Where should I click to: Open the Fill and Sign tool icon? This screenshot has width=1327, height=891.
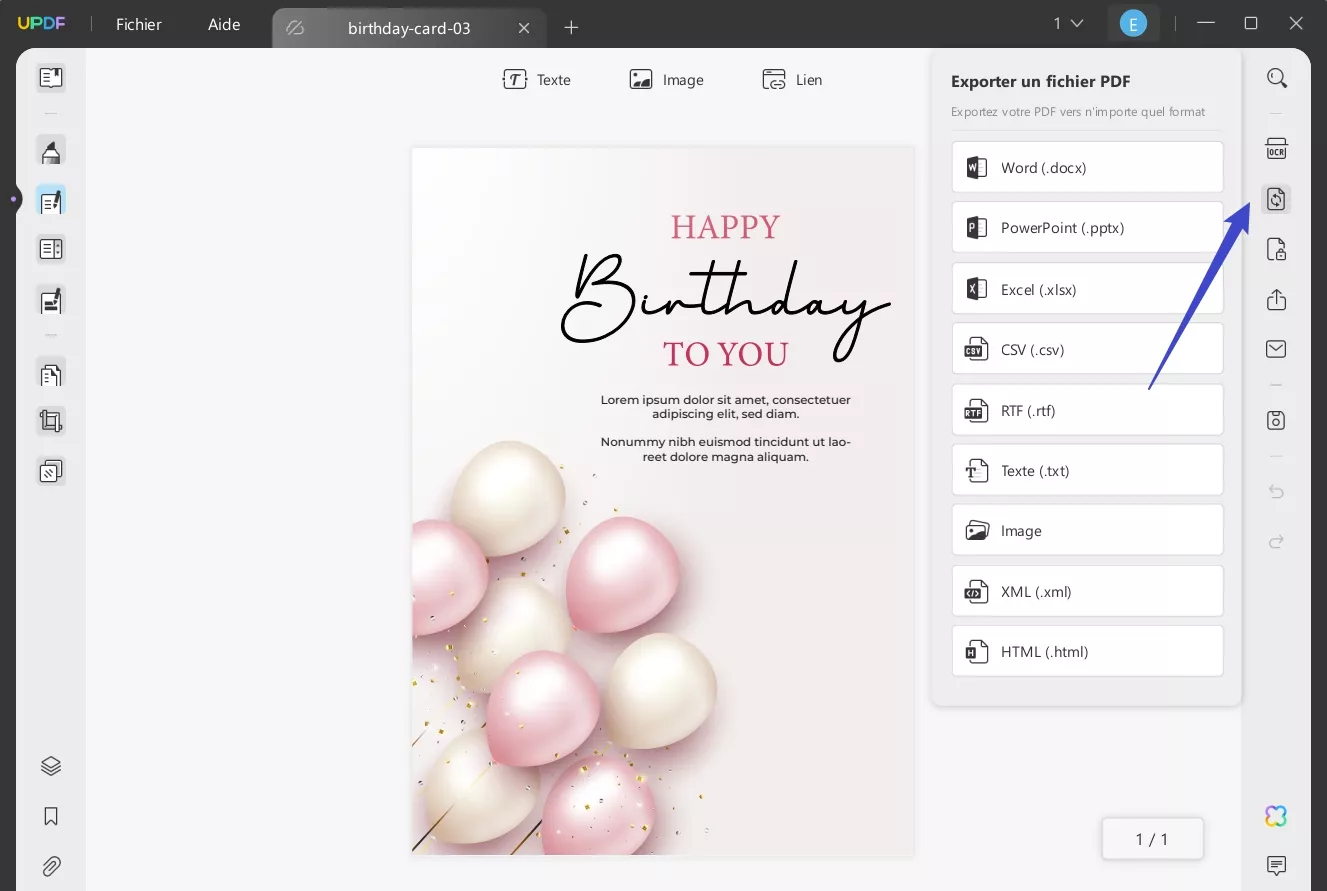(51, 299)
